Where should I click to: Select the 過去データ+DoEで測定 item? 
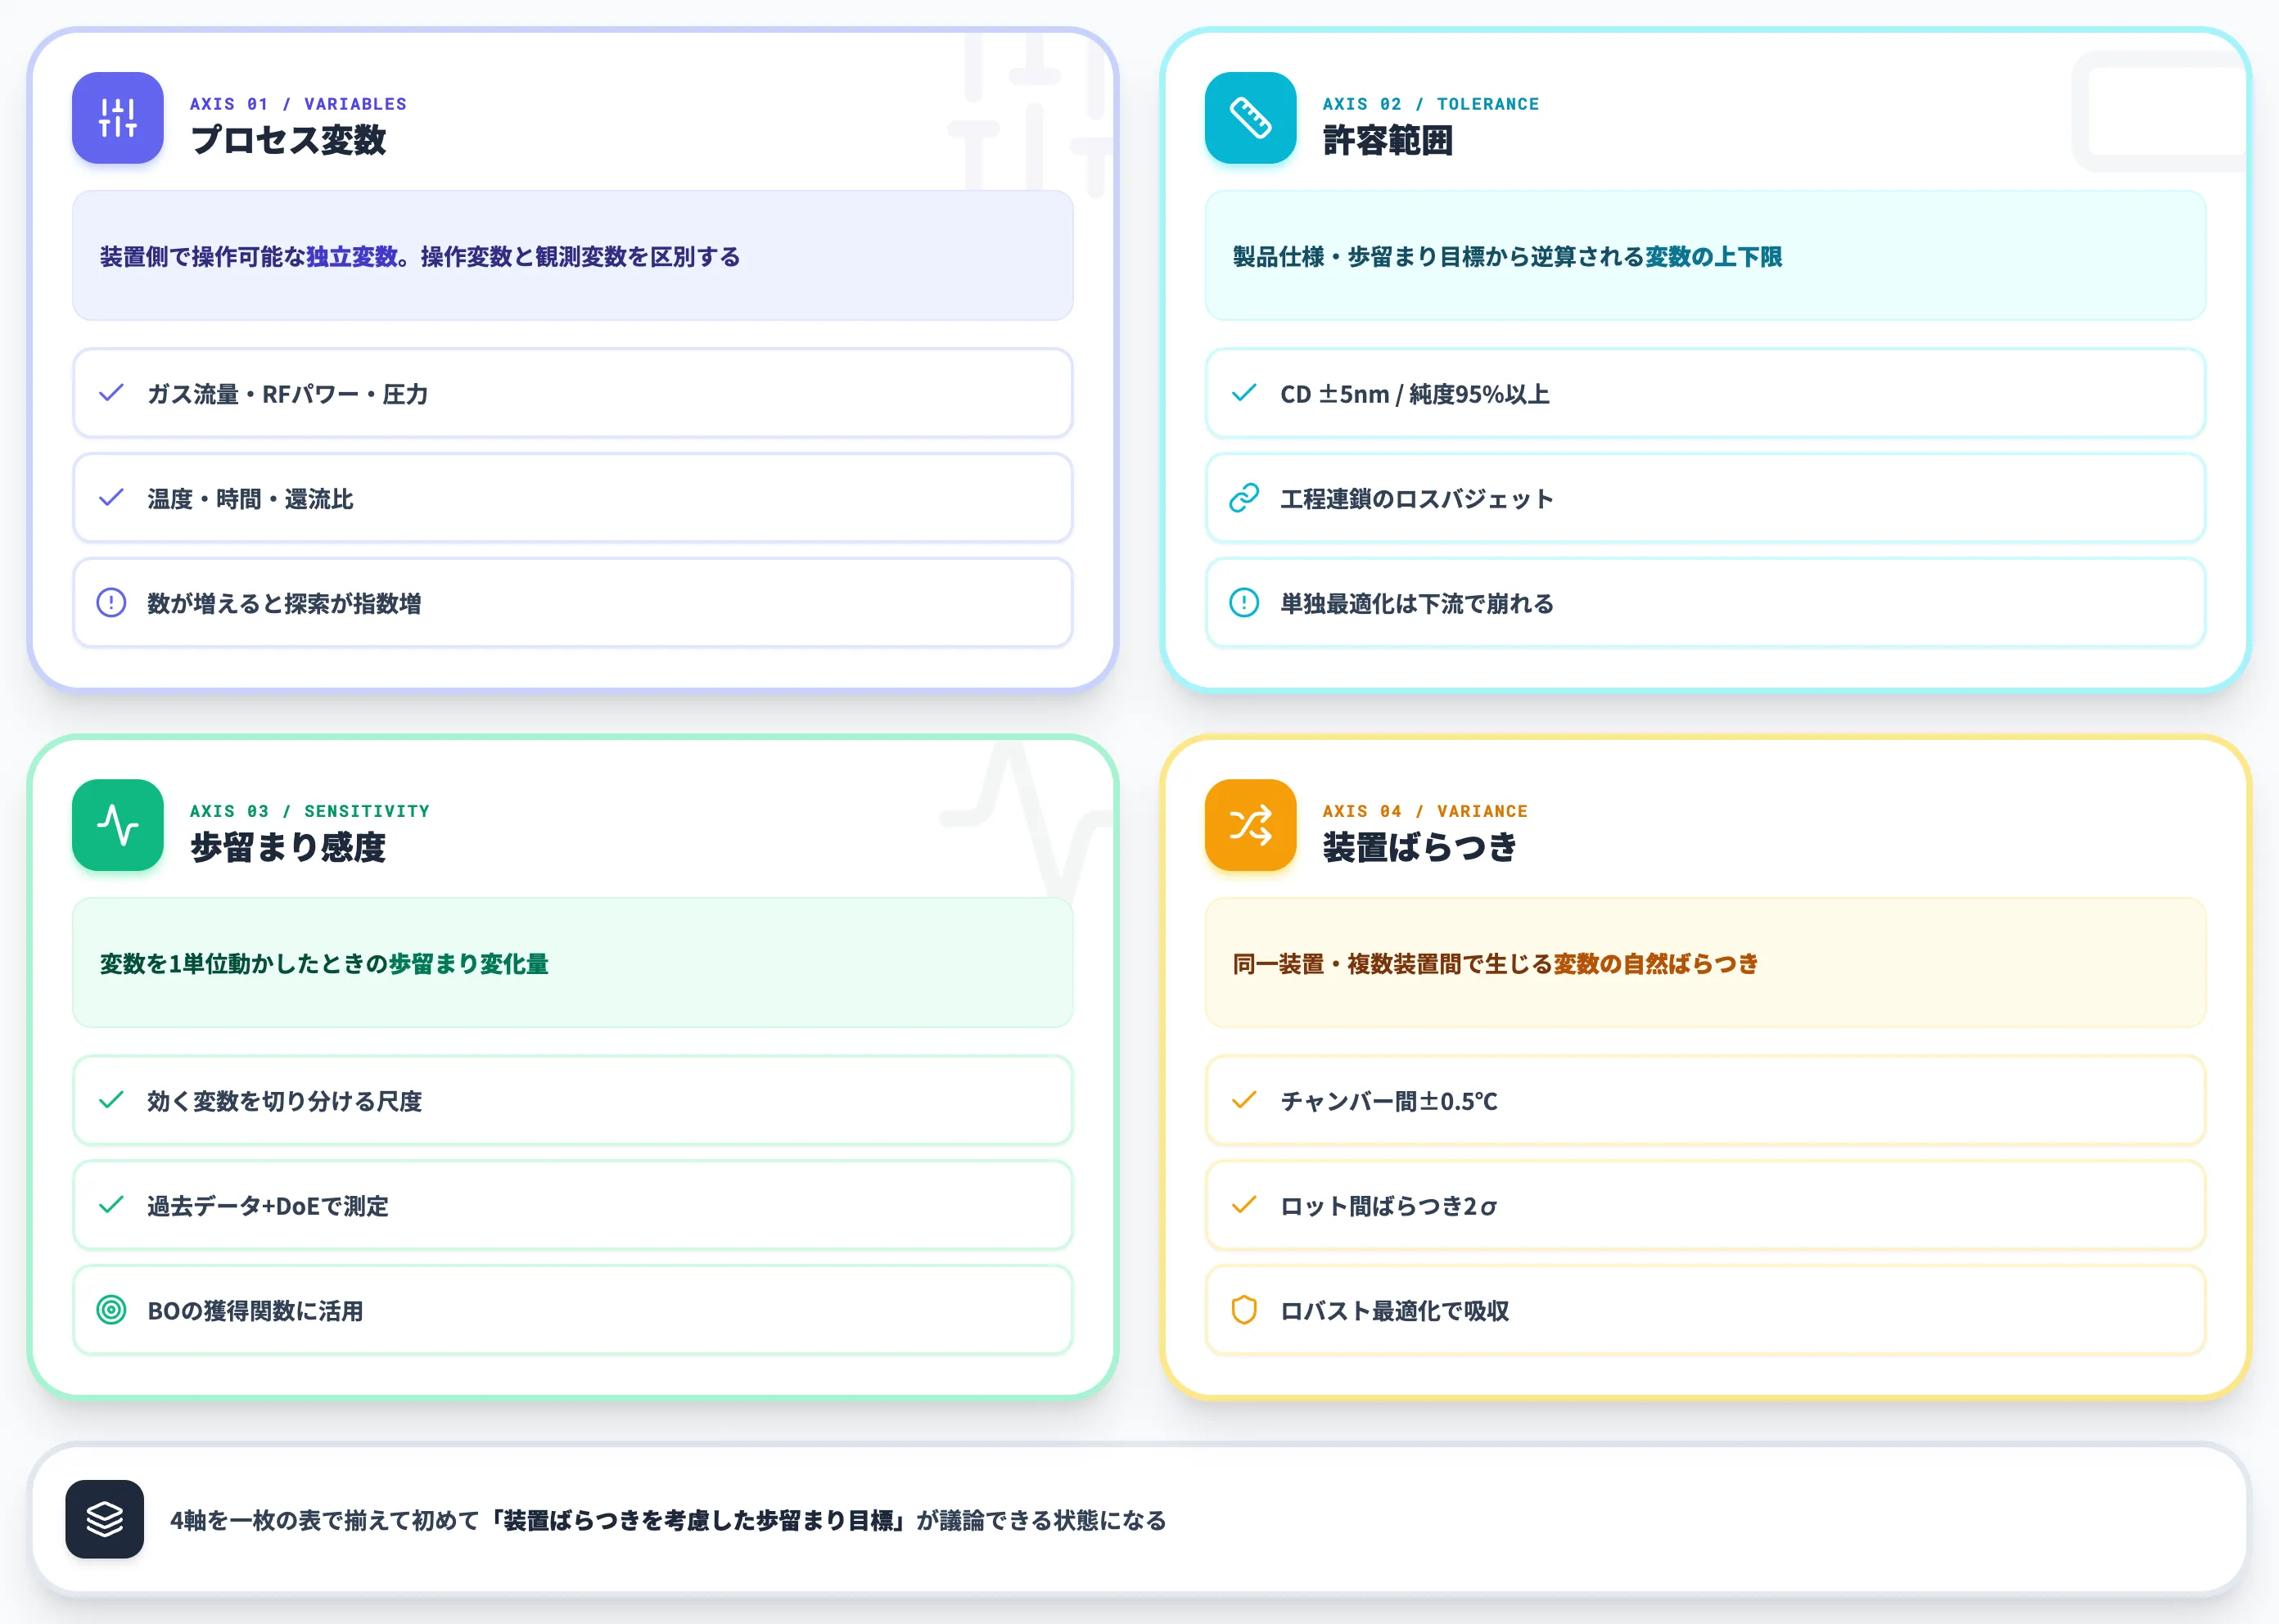(573, 1205)
